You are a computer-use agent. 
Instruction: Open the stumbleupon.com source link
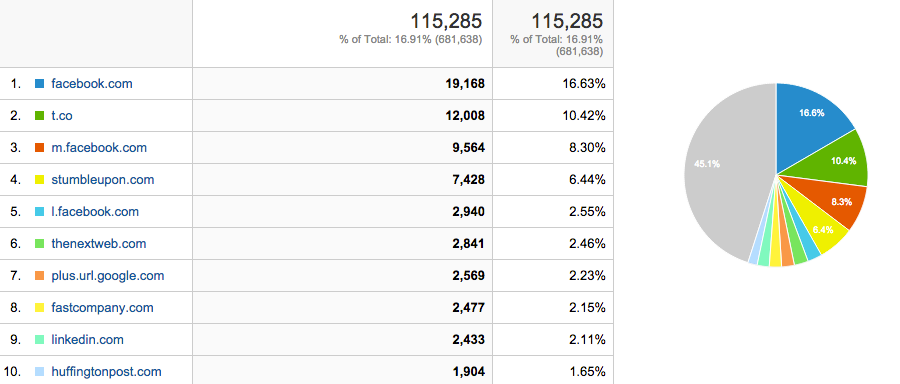(x=103, y=180)
